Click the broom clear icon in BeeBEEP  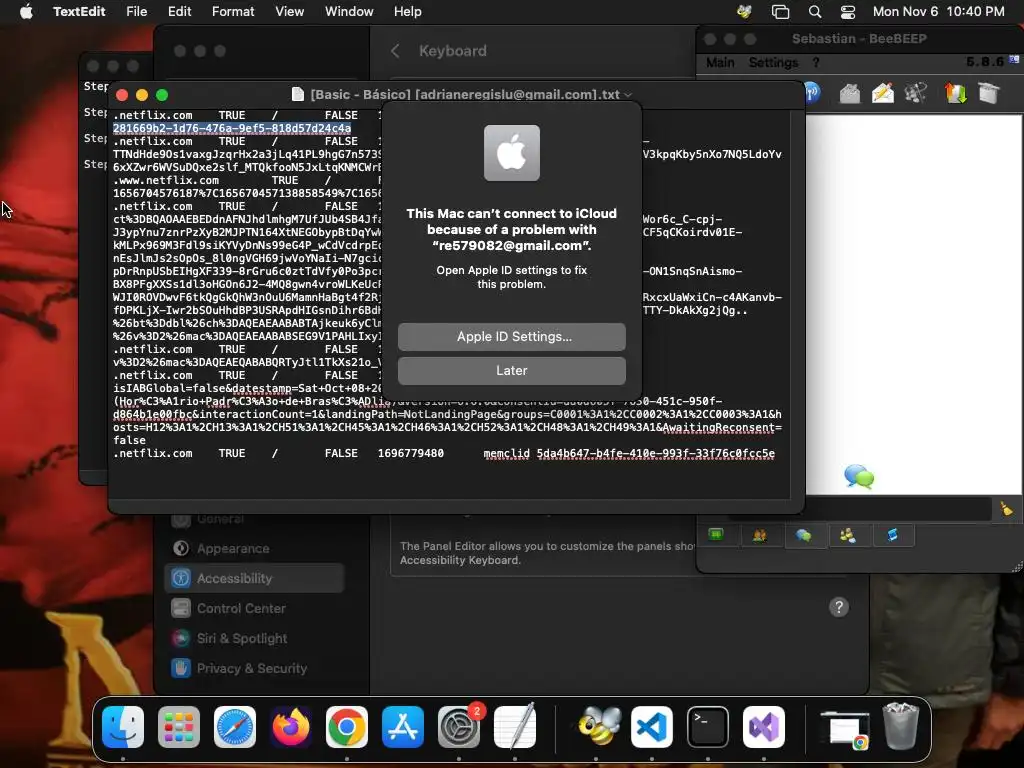1006,509
